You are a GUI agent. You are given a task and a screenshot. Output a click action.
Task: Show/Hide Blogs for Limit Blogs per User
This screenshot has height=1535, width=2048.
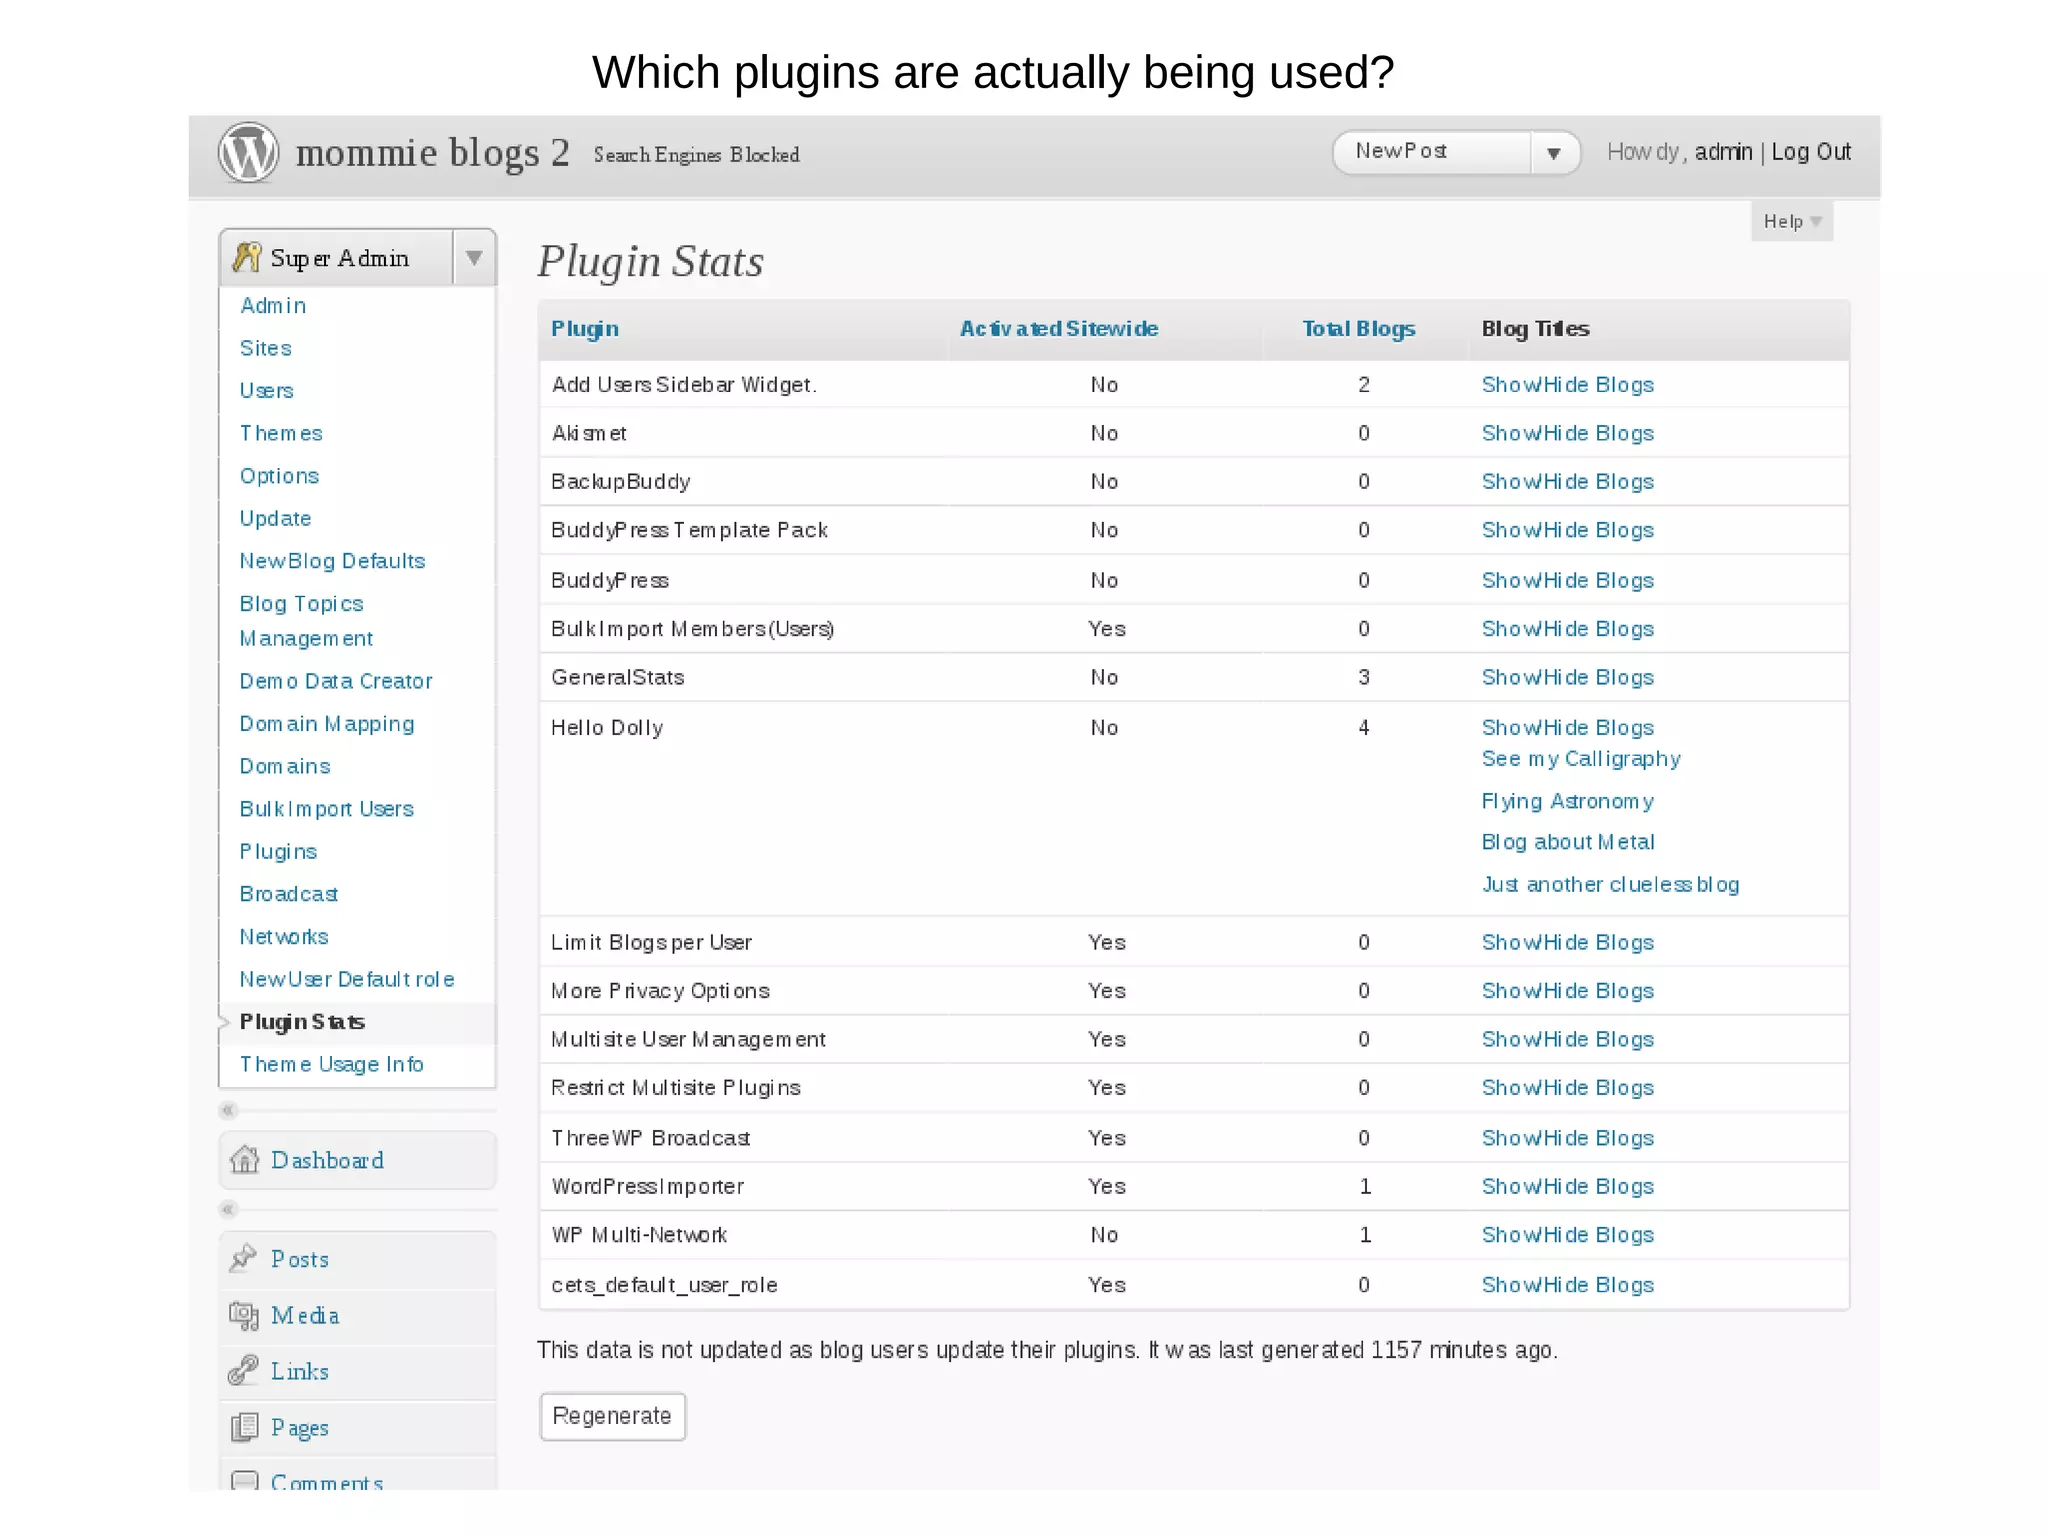click(1568, 942)
